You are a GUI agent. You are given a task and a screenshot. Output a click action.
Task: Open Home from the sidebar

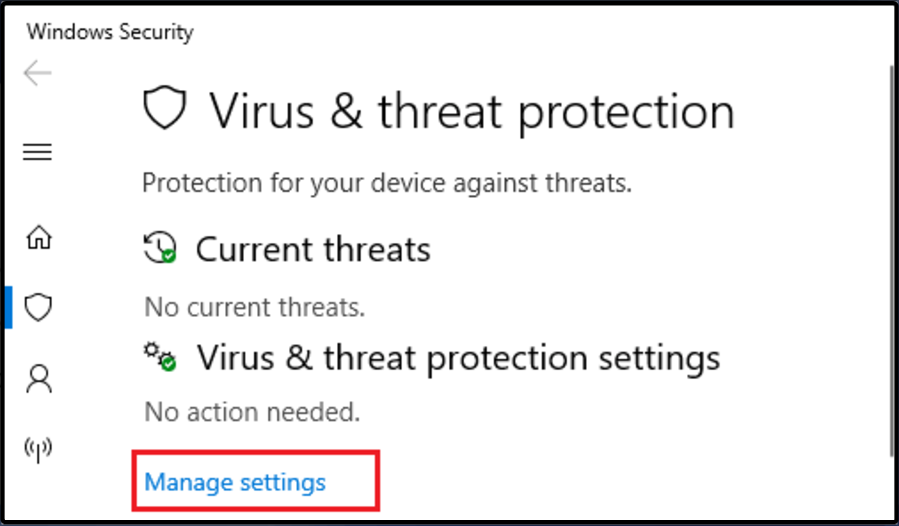click(38, 238)
